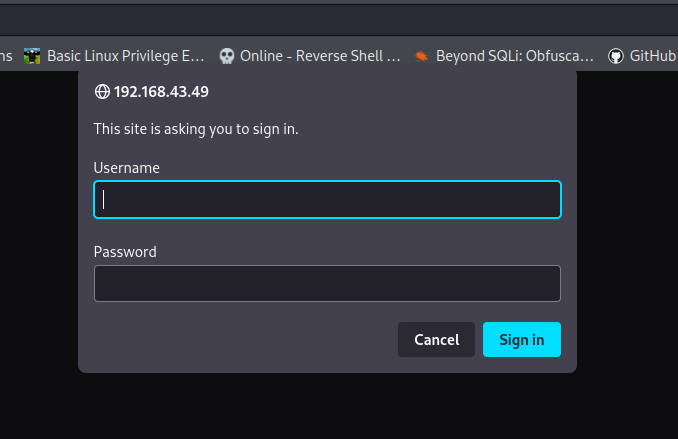Click the dark page area right of dialog
Image resolution: width=678 pixels, height=439 pixels.
(x=628, y=250)
